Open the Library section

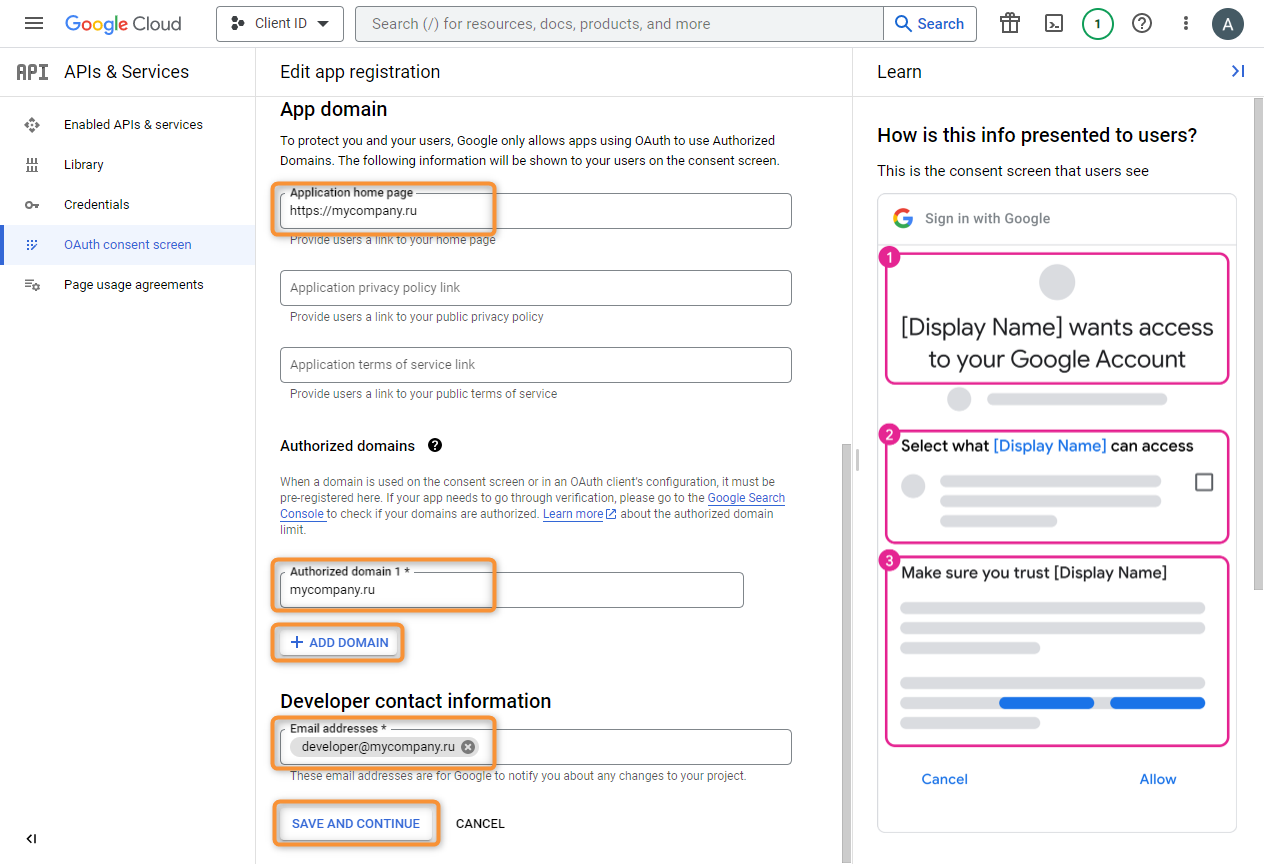point(128,165)
